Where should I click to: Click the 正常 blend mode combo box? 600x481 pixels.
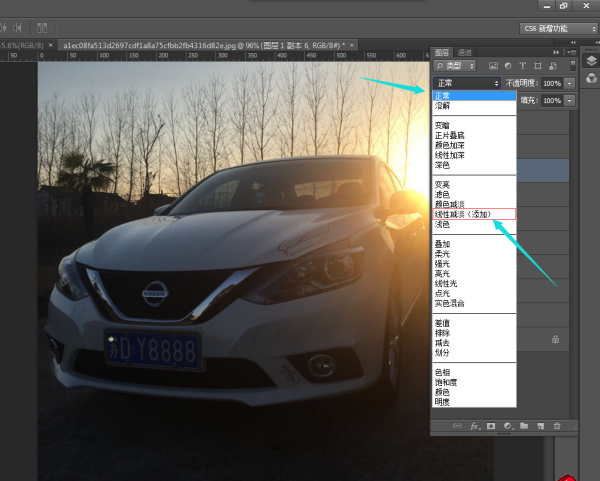(466, 83)
